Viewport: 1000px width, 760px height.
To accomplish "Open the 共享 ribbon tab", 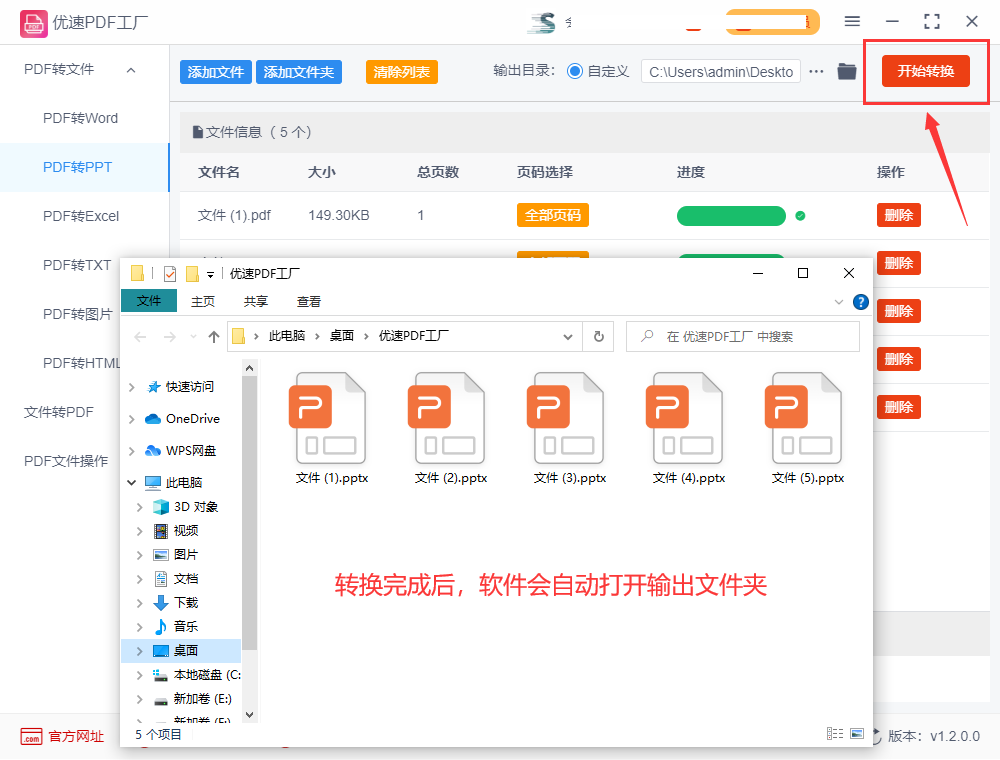I will (255, 302).
